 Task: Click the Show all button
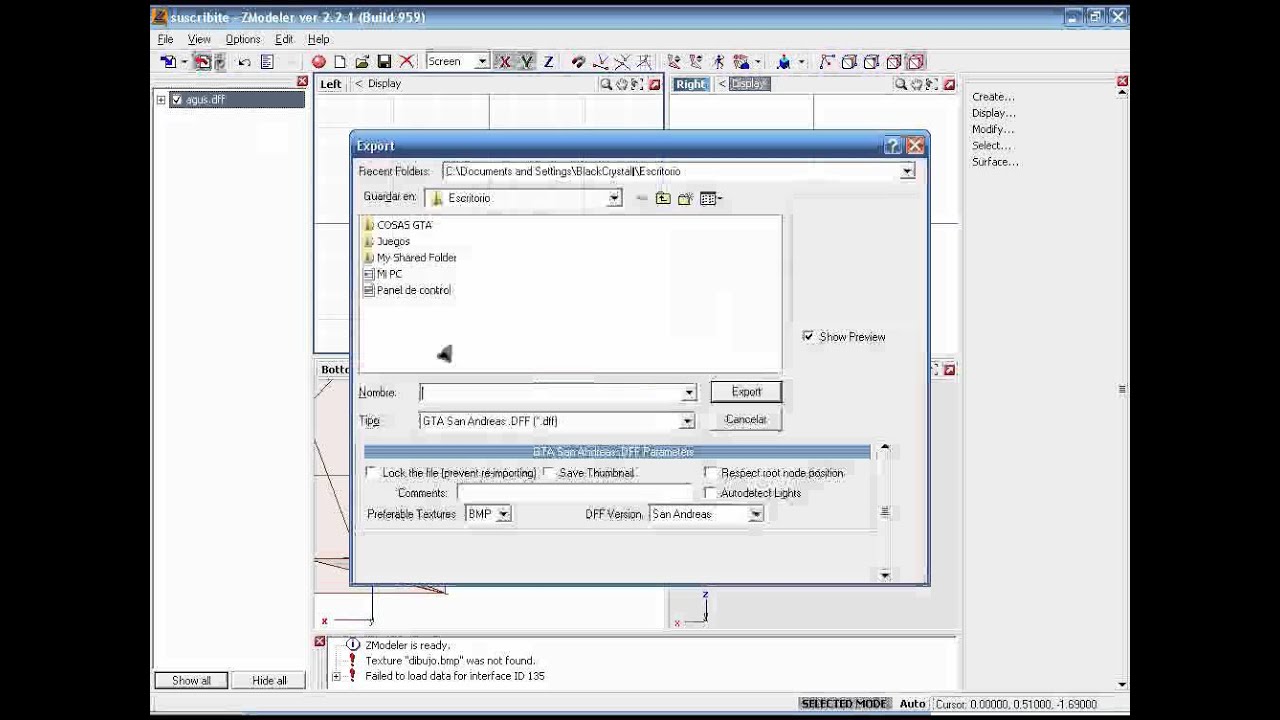(191, 680)
